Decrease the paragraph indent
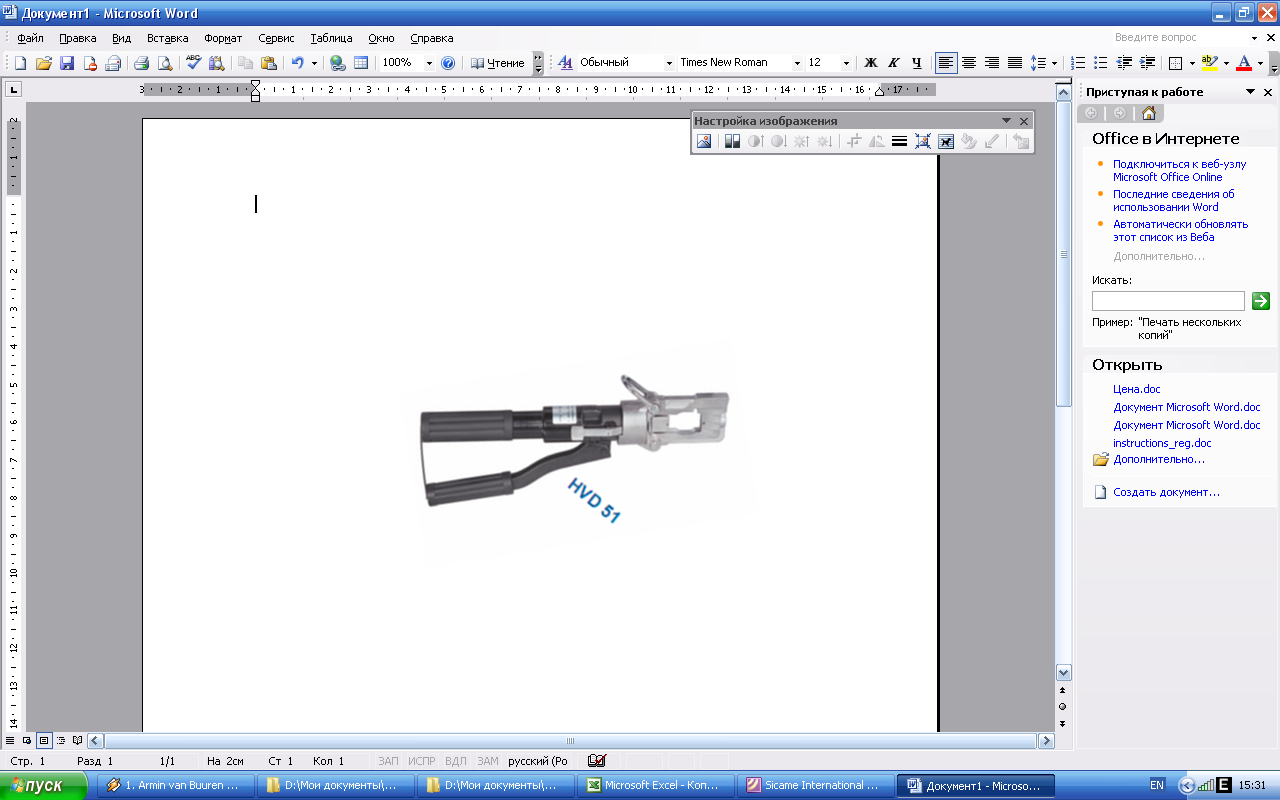The image size is (1280, 800). click(1124, 63)
